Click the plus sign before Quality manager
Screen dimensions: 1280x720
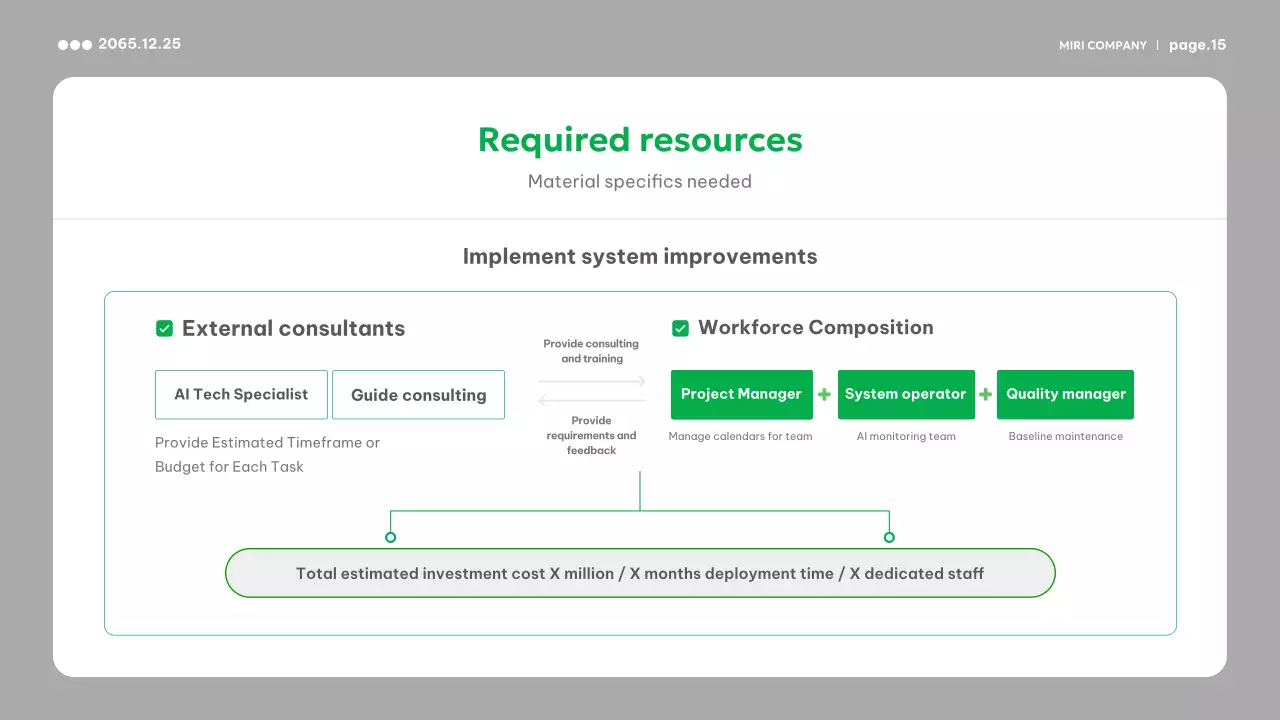985,395
